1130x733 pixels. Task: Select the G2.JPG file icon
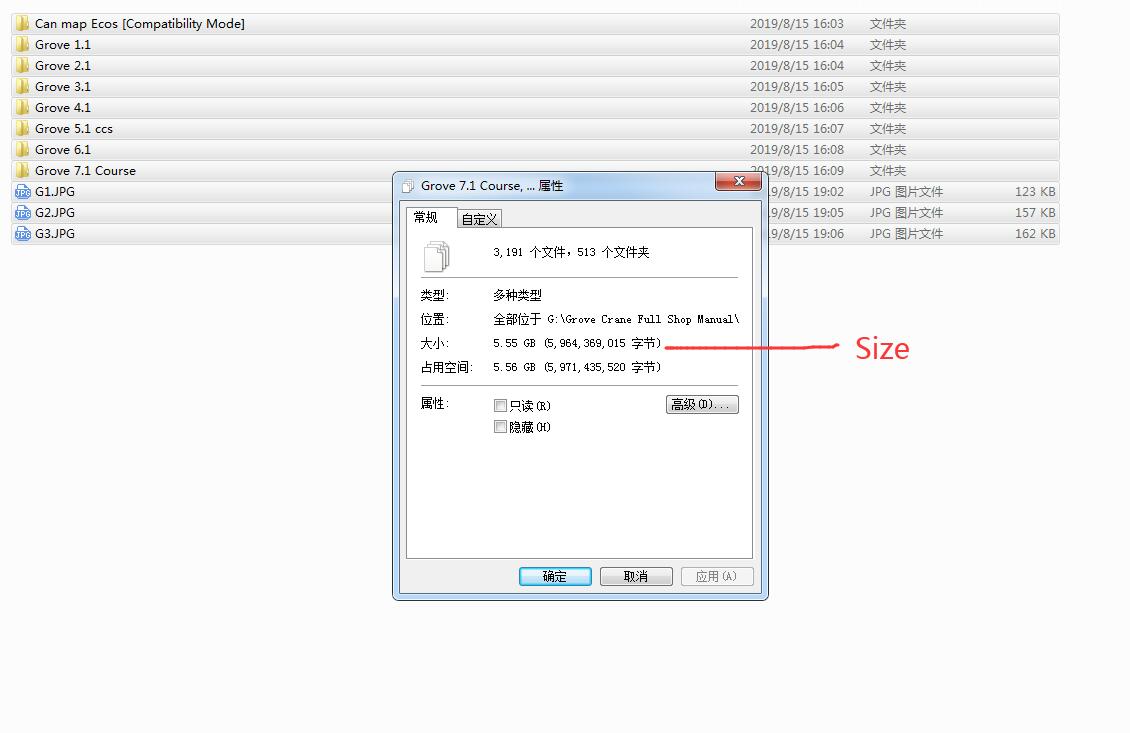pos(22,212)
